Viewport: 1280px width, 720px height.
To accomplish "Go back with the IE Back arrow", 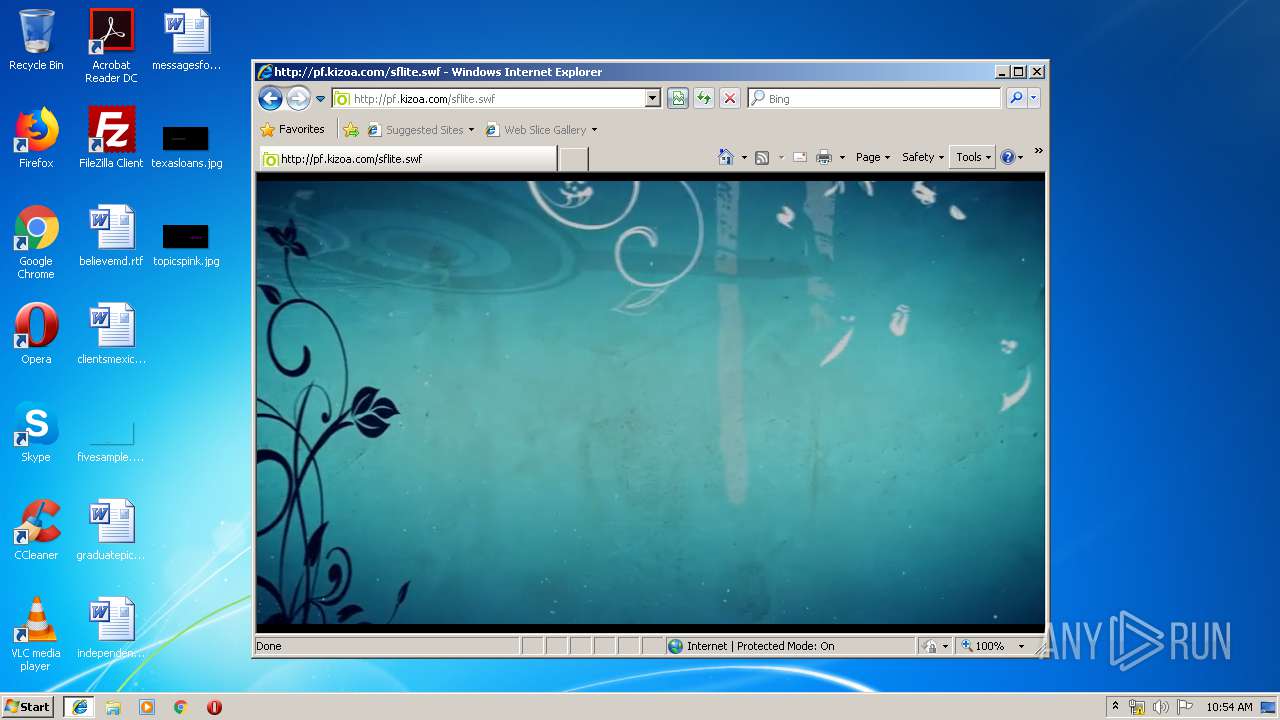I will 270,98.
